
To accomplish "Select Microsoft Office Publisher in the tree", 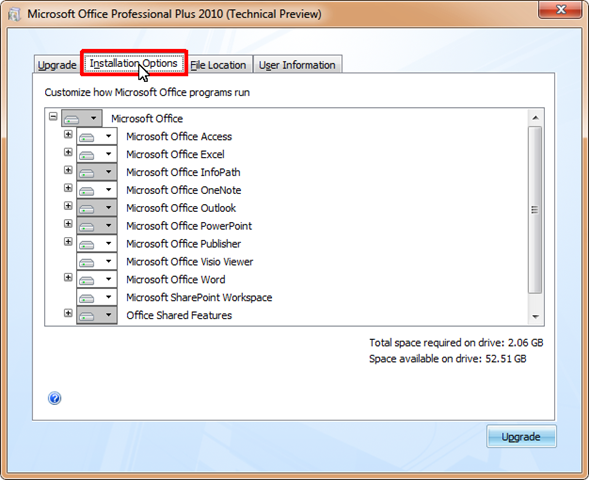I will pyautogui.click(x=183, y=244).
